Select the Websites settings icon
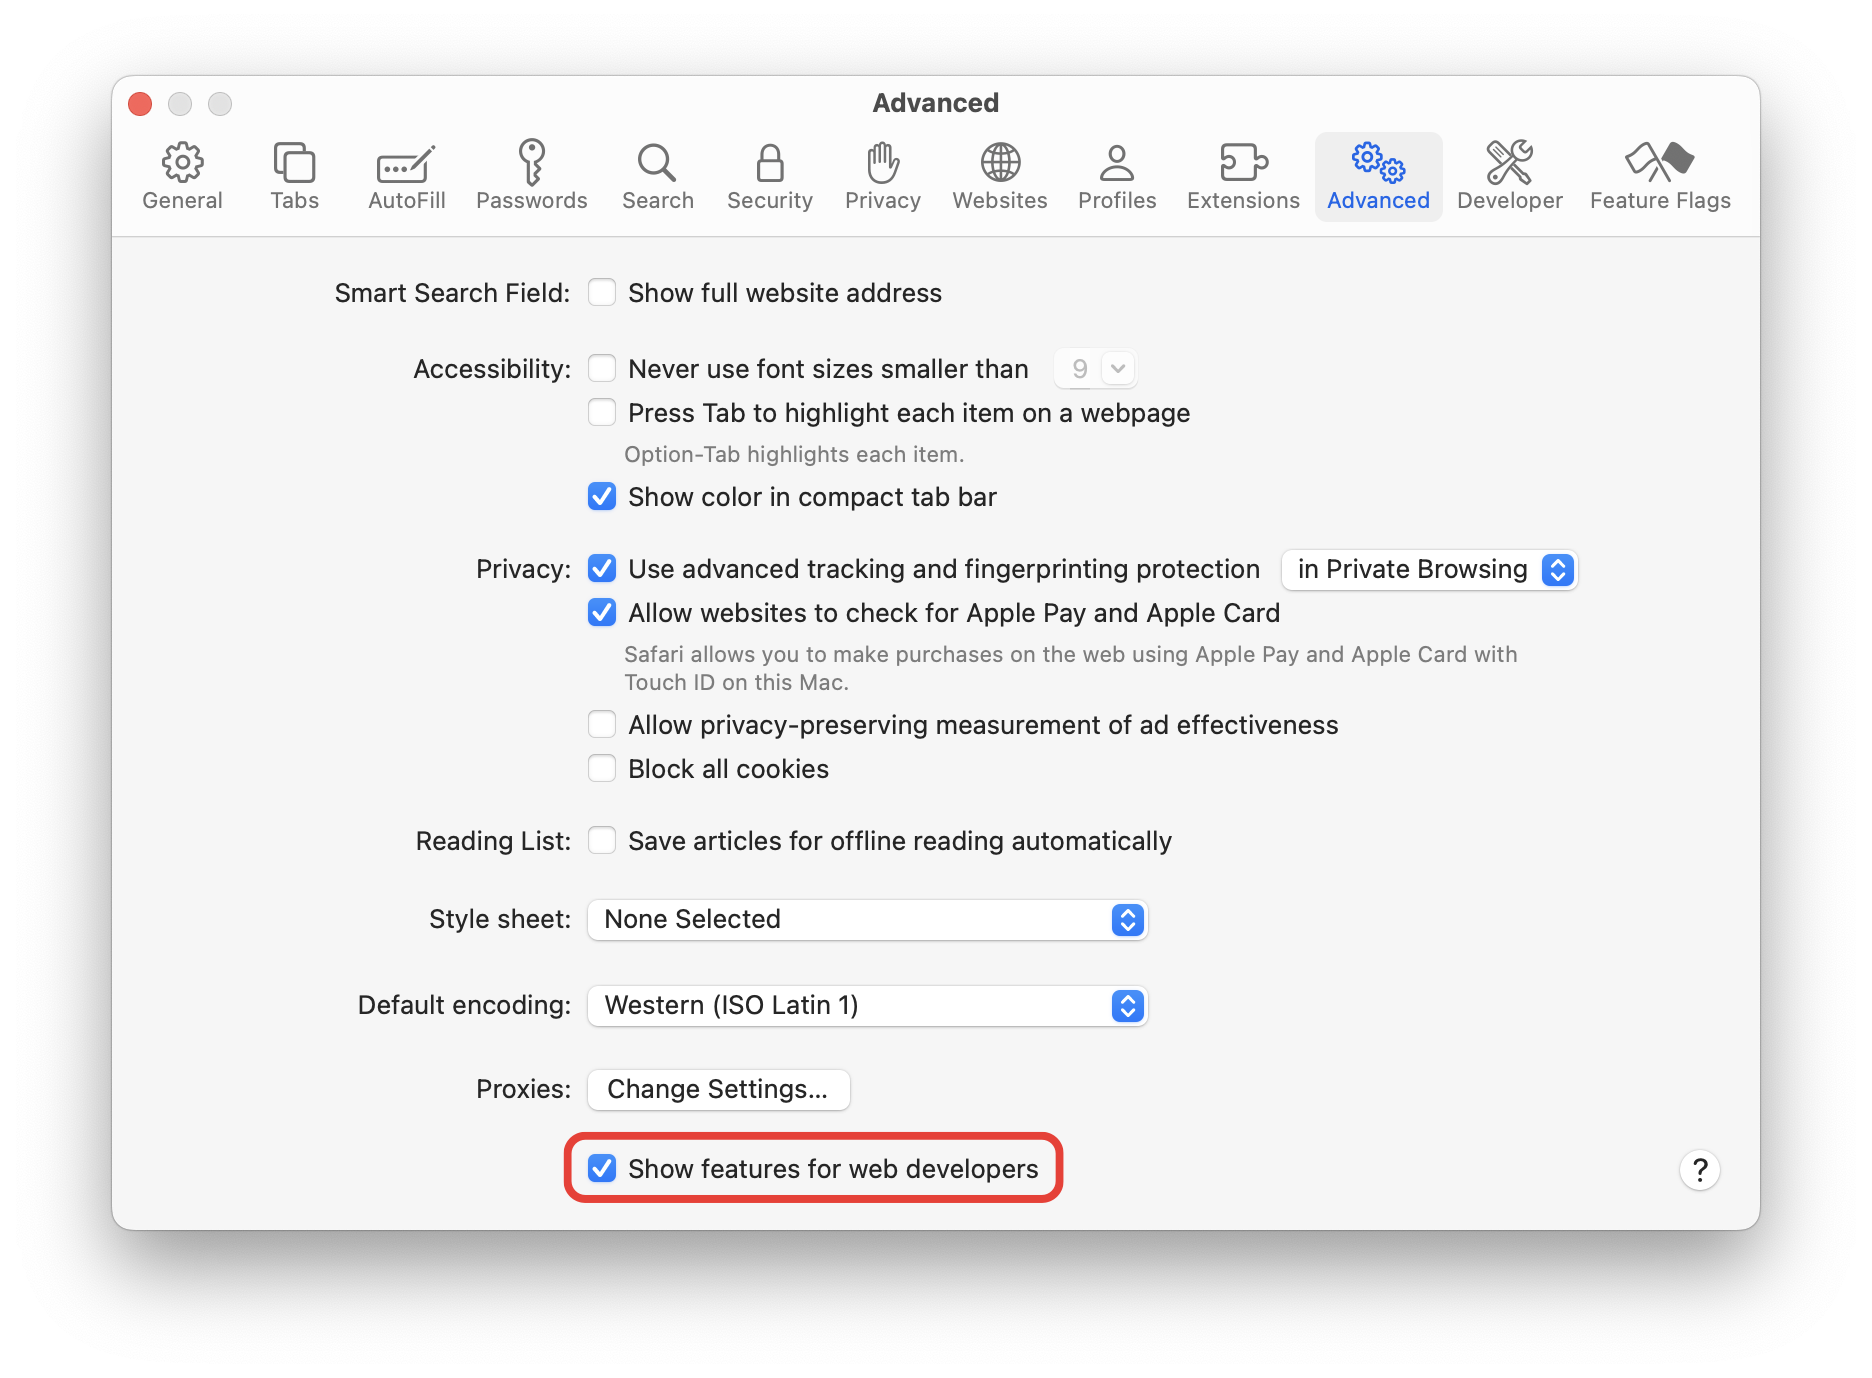 click(x=999, y=175)
